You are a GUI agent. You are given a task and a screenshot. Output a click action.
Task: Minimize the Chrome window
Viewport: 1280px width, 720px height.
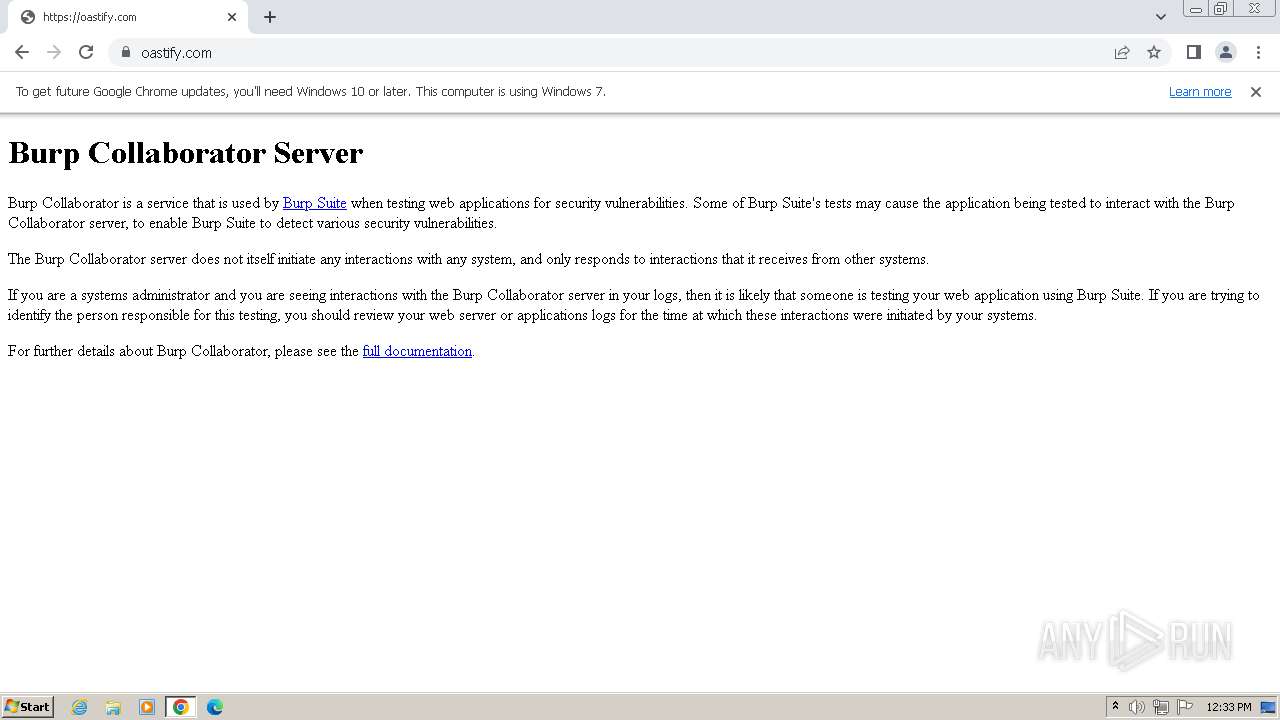pyautogui.click(x=1195, y=9)
